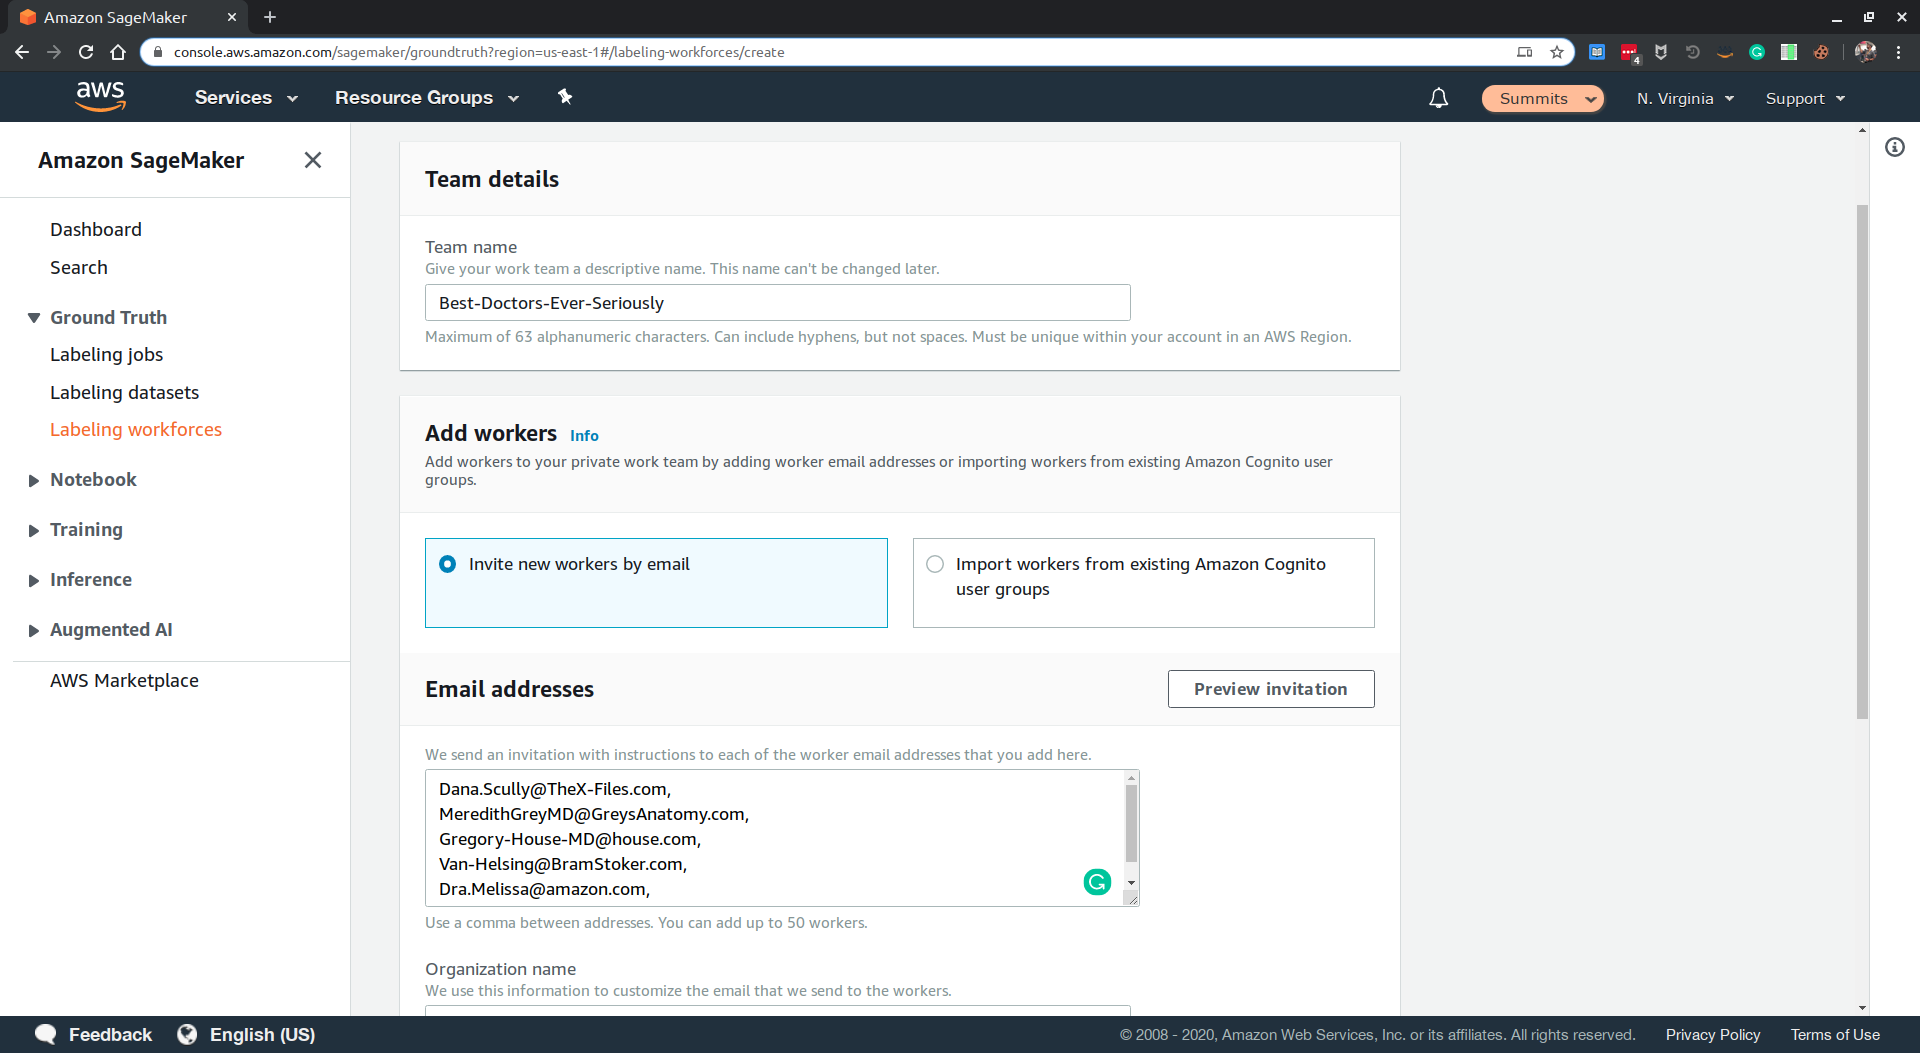Open Search in the sidebar
1920x1053 pixels.
pyautogui.click(x=79, y=268)
